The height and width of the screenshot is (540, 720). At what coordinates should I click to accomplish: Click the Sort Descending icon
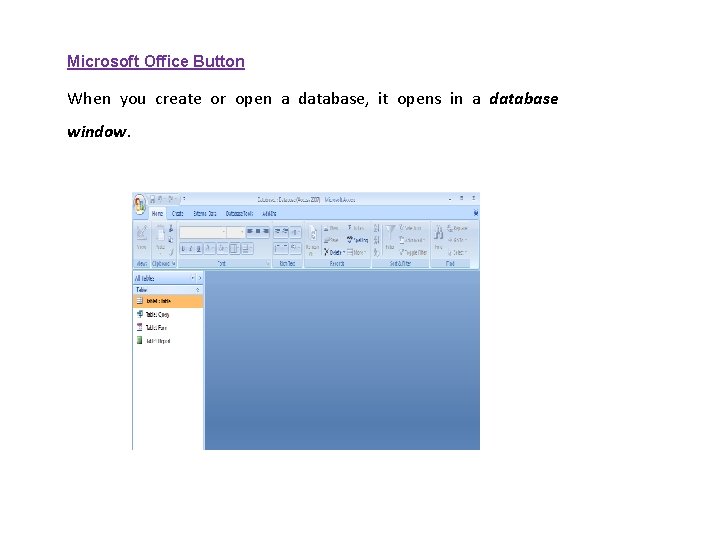coord(377,239)
